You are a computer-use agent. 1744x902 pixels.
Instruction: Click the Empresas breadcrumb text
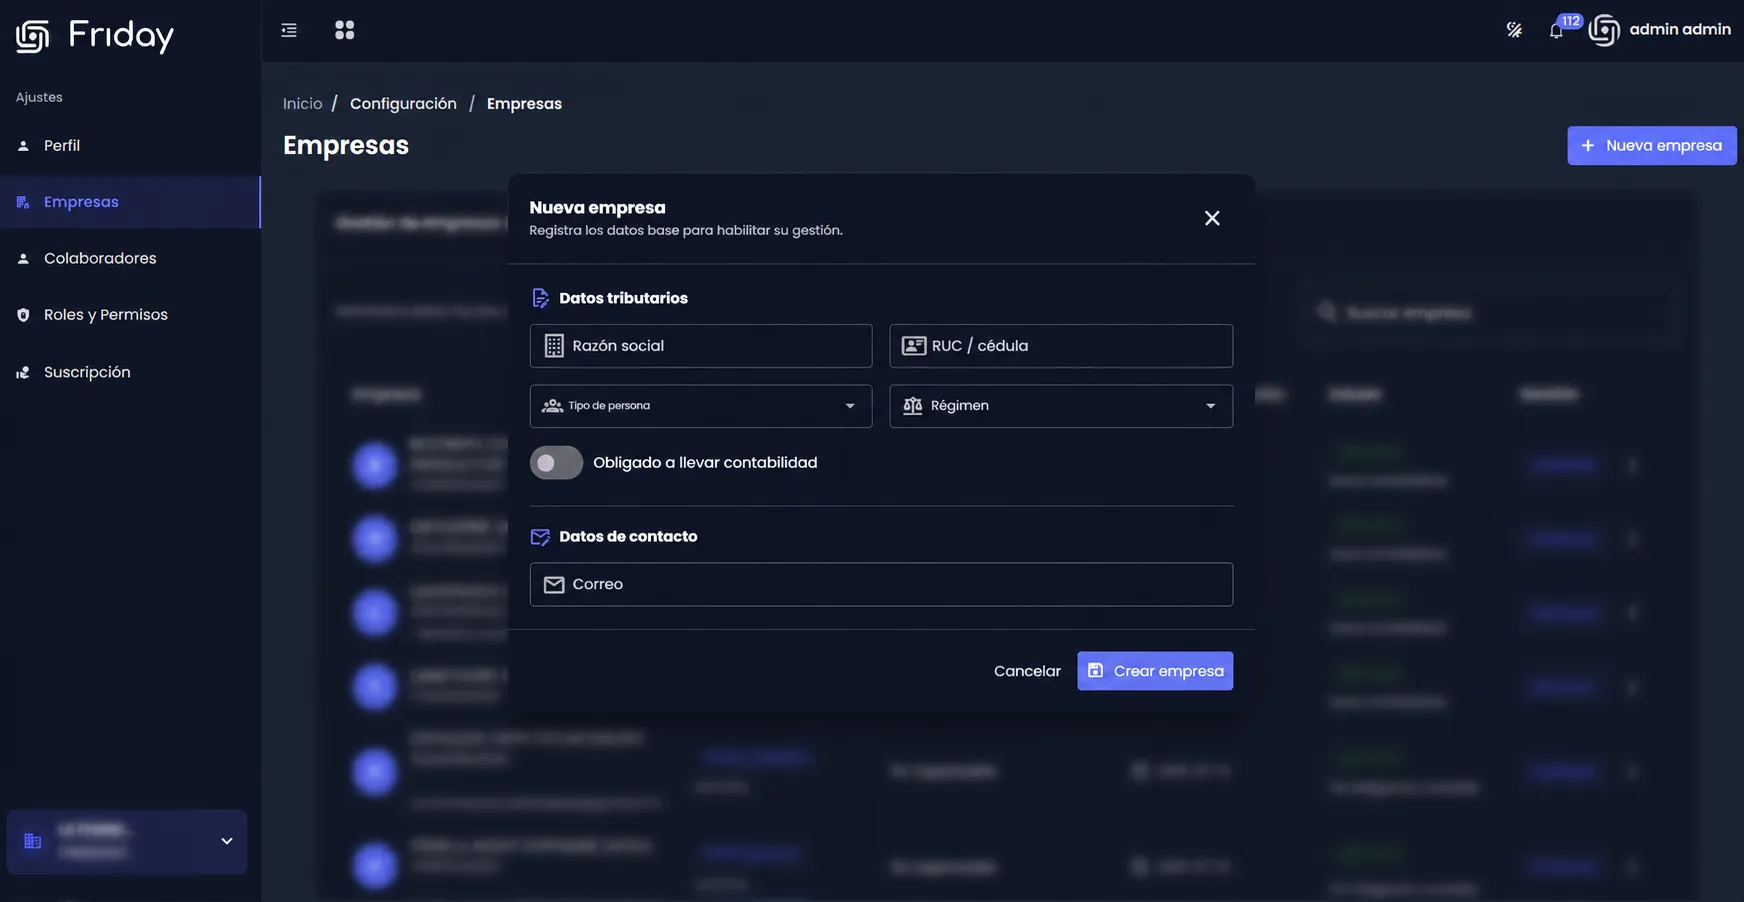(524, 104)
